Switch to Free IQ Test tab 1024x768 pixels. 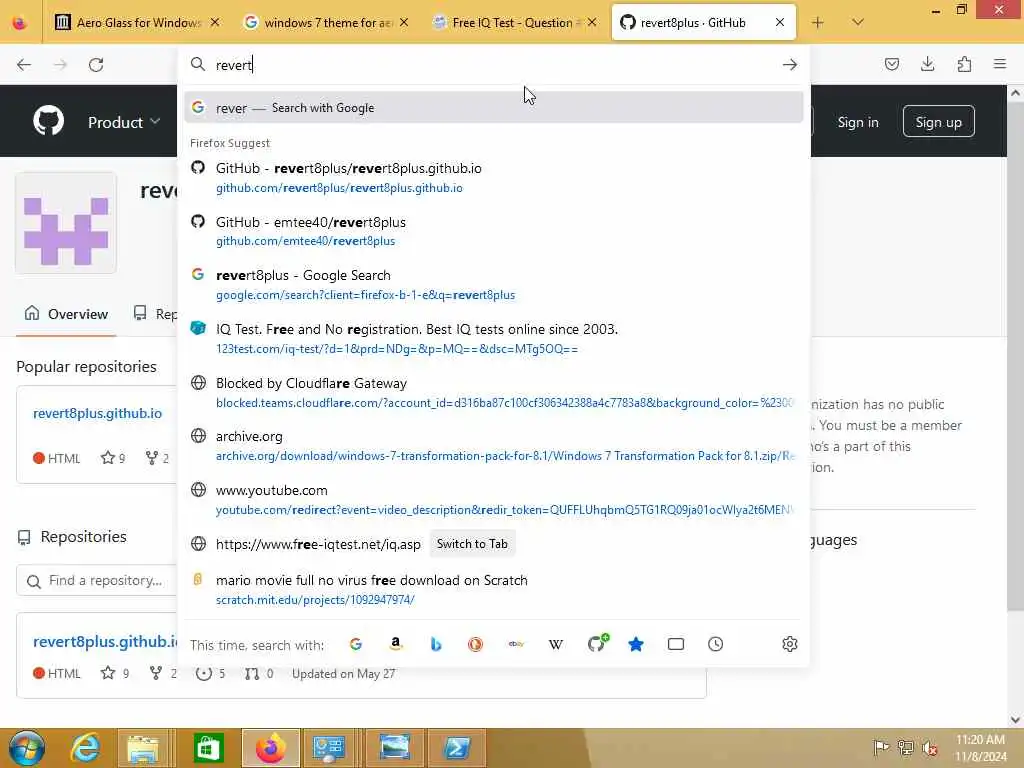[515, 23]
